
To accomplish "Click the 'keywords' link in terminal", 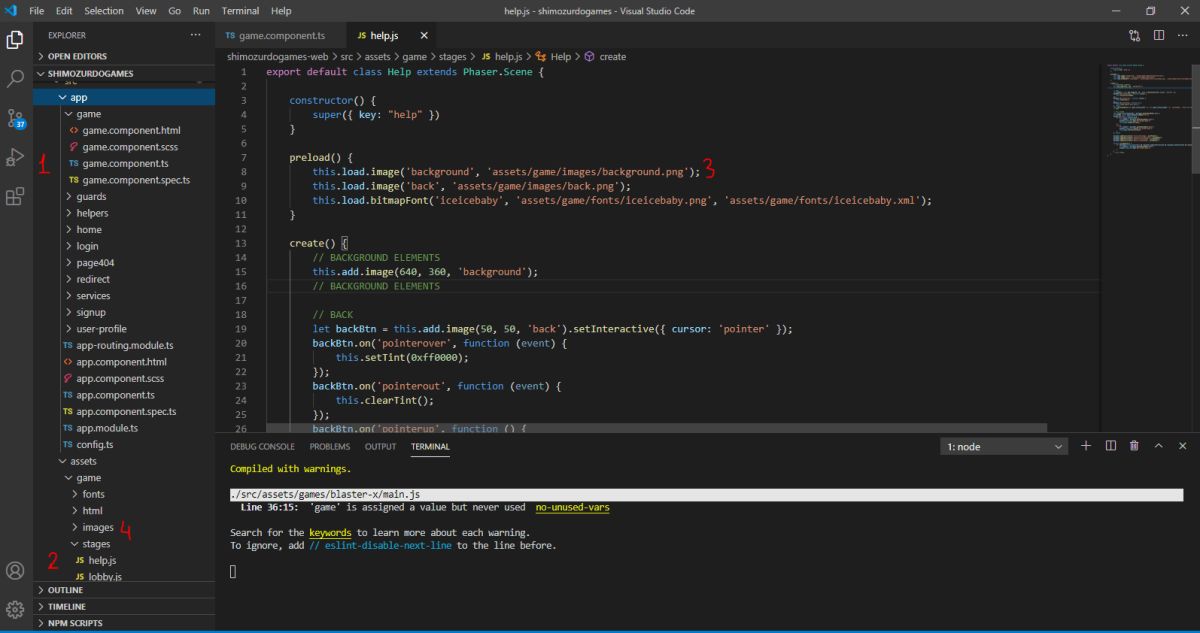I will pos(331,533).
